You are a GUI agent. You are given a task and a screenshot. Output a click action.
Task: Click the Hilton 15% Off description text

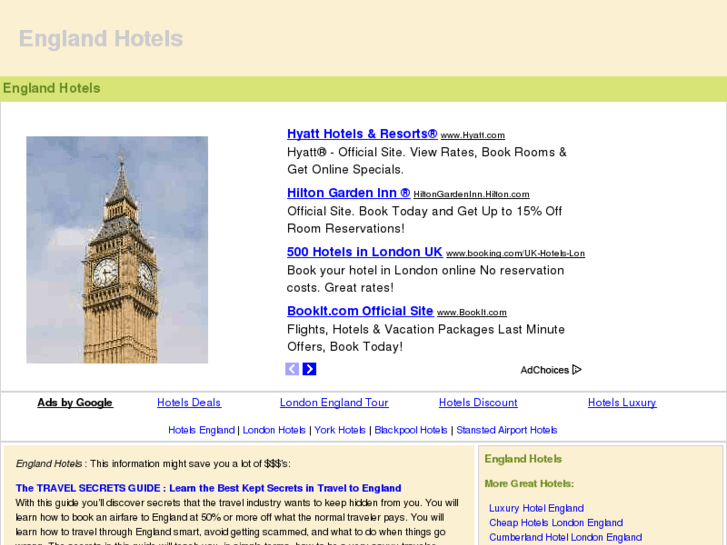tap(424, 220)
